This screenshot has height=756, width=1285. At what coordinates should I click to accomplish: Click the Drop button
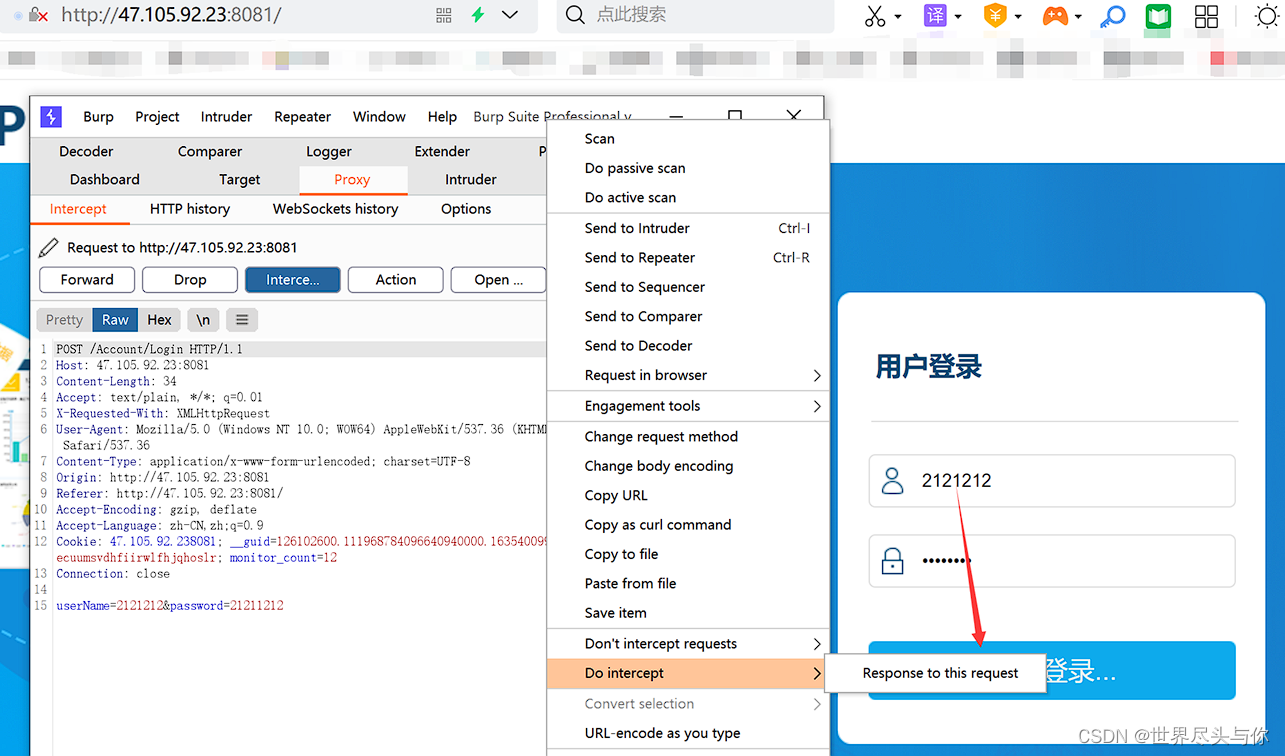pos(190,280)
